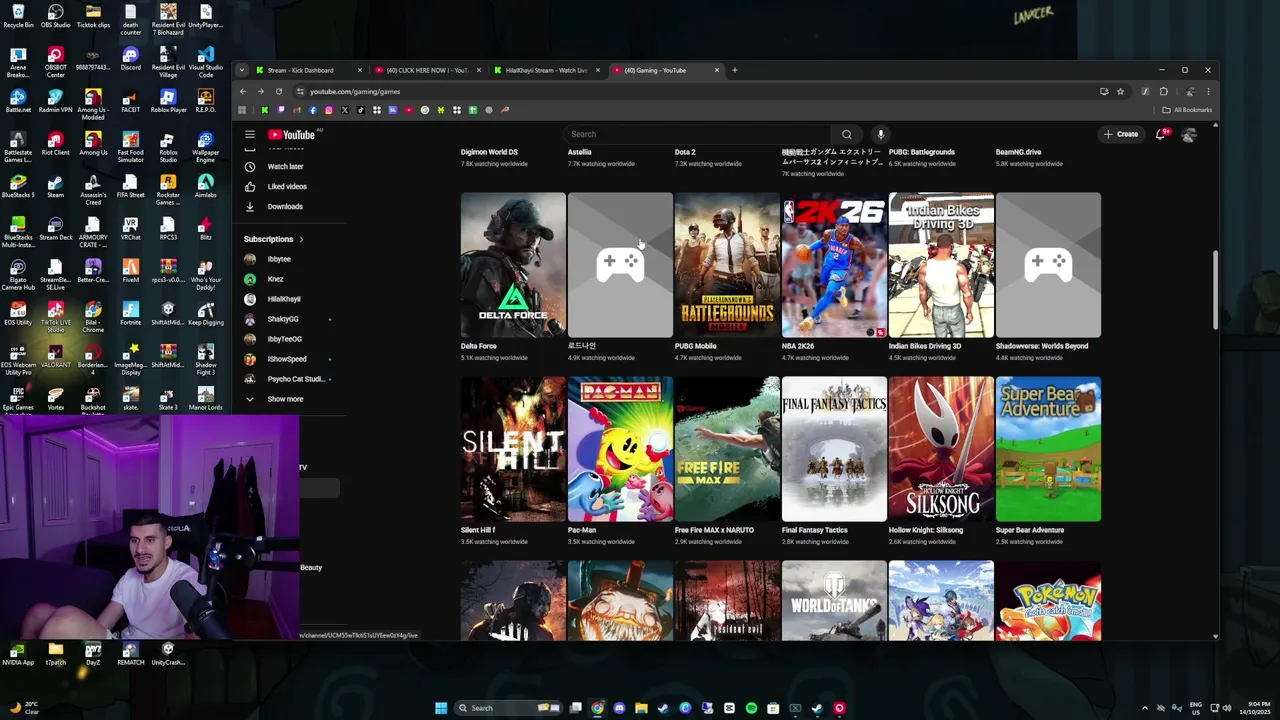Open the Knez subscription channel
Screen dimensions: 1280x720
pyautogui.click(x=275, y=279)
